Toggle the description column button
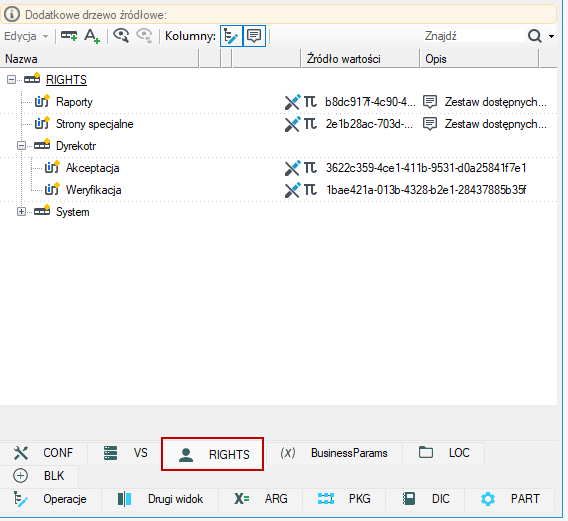This screenshot has width=568, height=521. 254,36
